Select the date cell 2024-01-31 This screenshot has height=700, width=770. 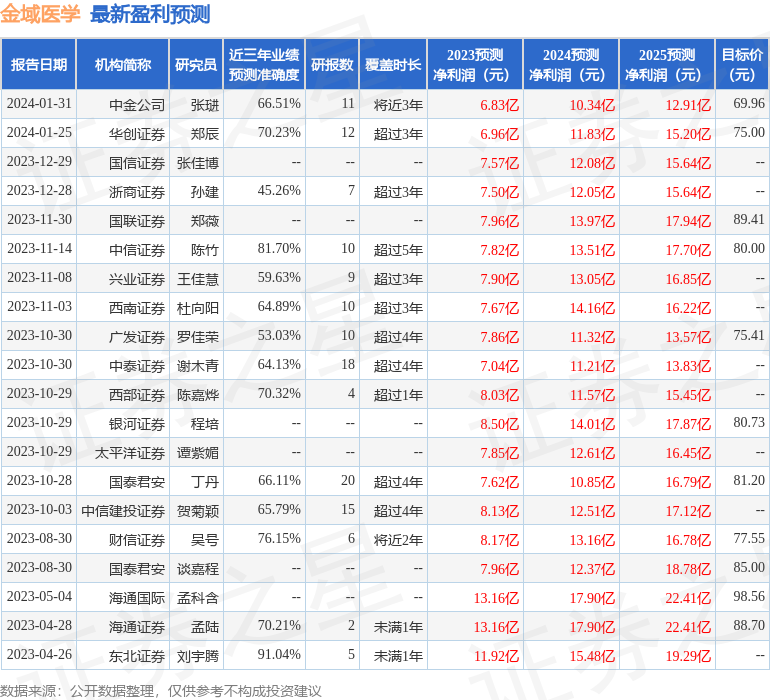pyautogui.click(x=39, y=104)
